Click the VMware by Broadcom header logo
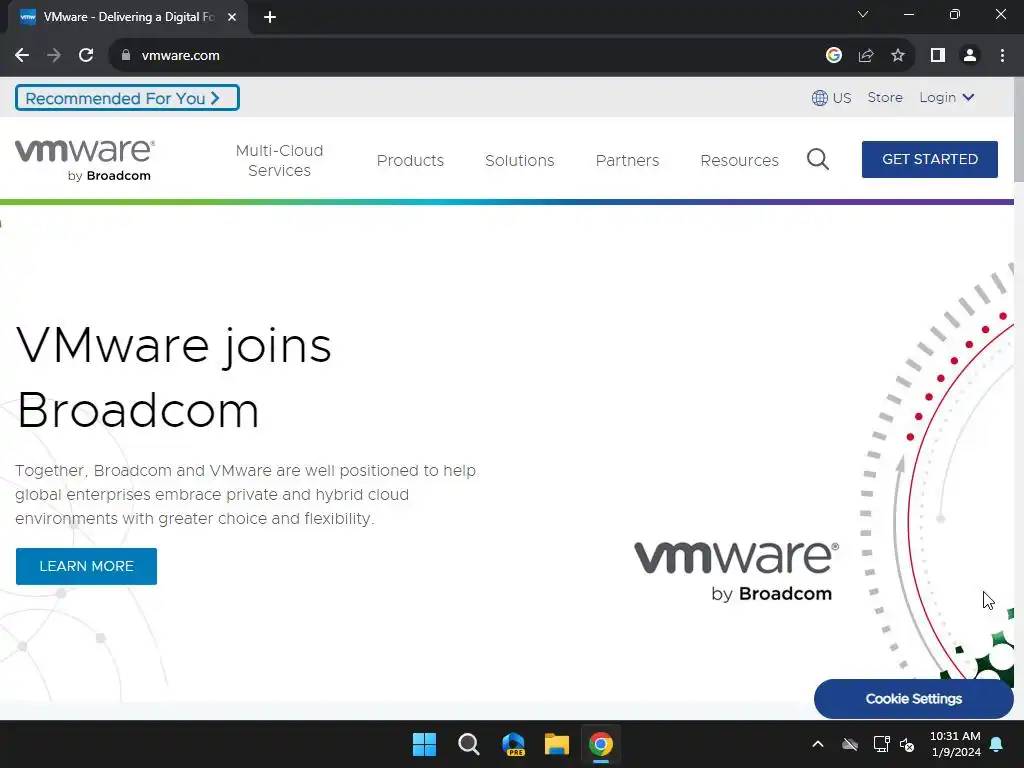Viewport: 1024px width, 768px height. coord(85,160)
